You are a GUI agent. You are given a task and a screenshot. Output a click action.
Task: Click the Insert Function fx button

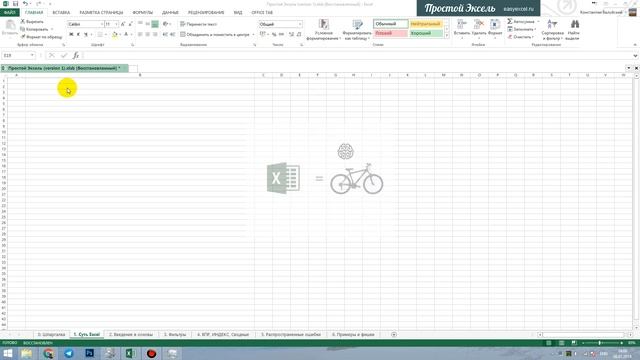coord(76,56)
